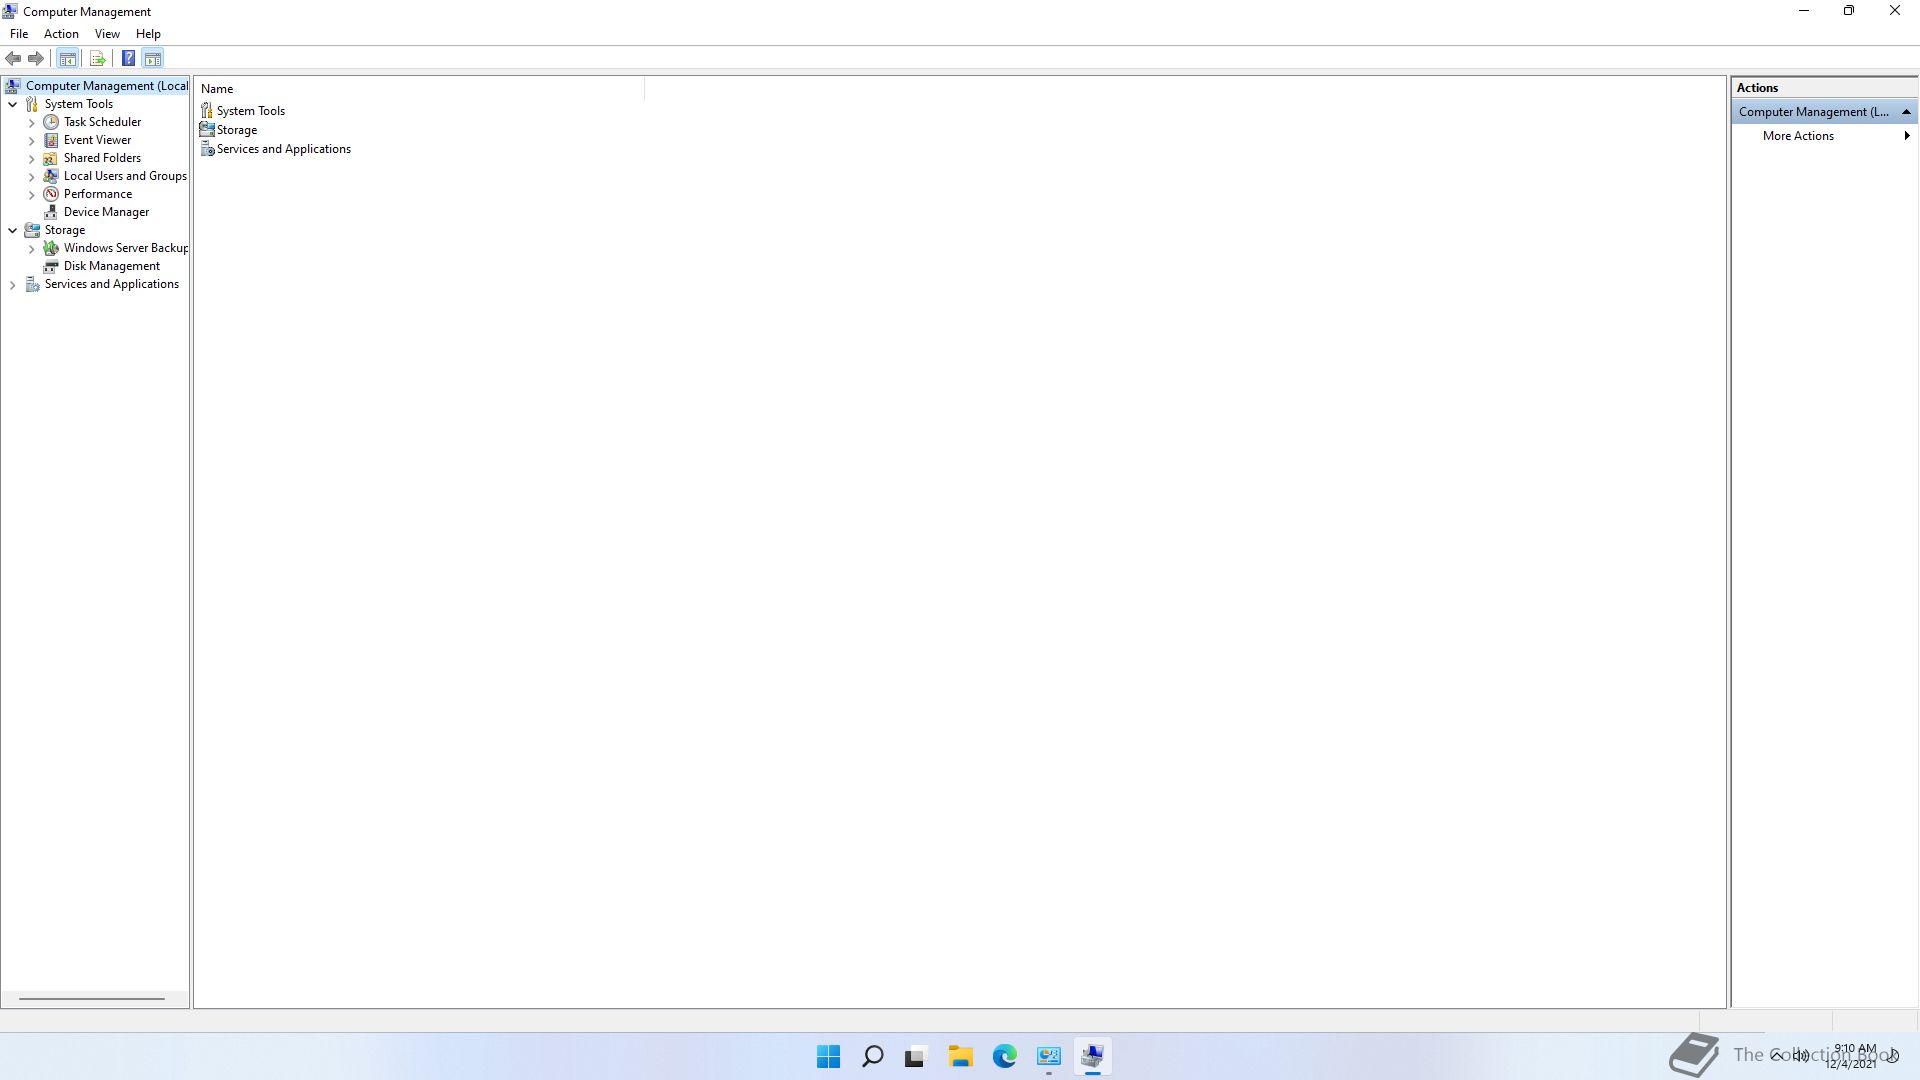Launch Microsoft Edge from the taskbar

click(x=1004, y=1056)
